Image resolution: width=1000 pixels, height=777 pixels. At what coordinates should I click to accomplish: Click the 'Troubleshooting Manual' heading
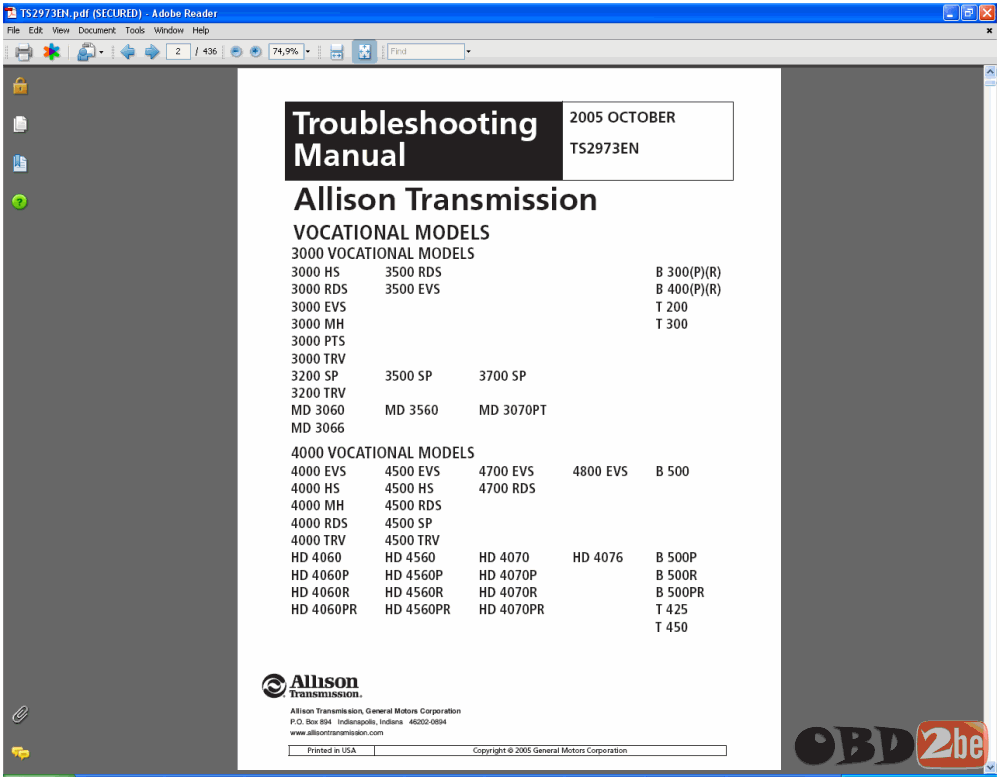pos(415,139)
